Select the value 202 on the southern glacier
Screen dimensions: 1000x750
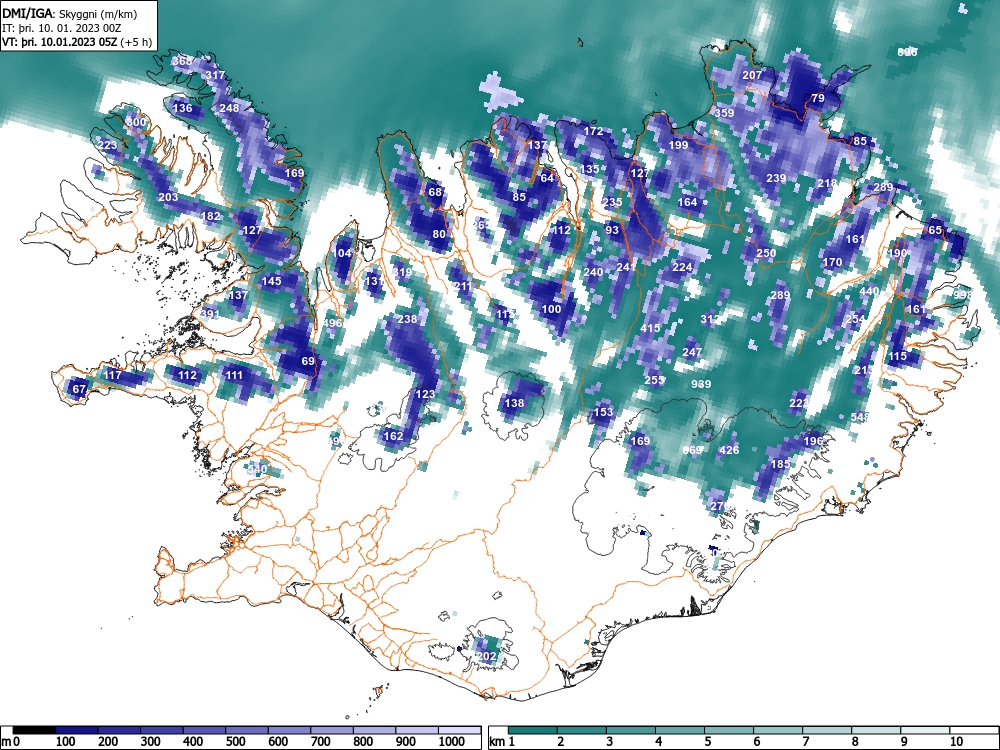[x=487, y=656]
